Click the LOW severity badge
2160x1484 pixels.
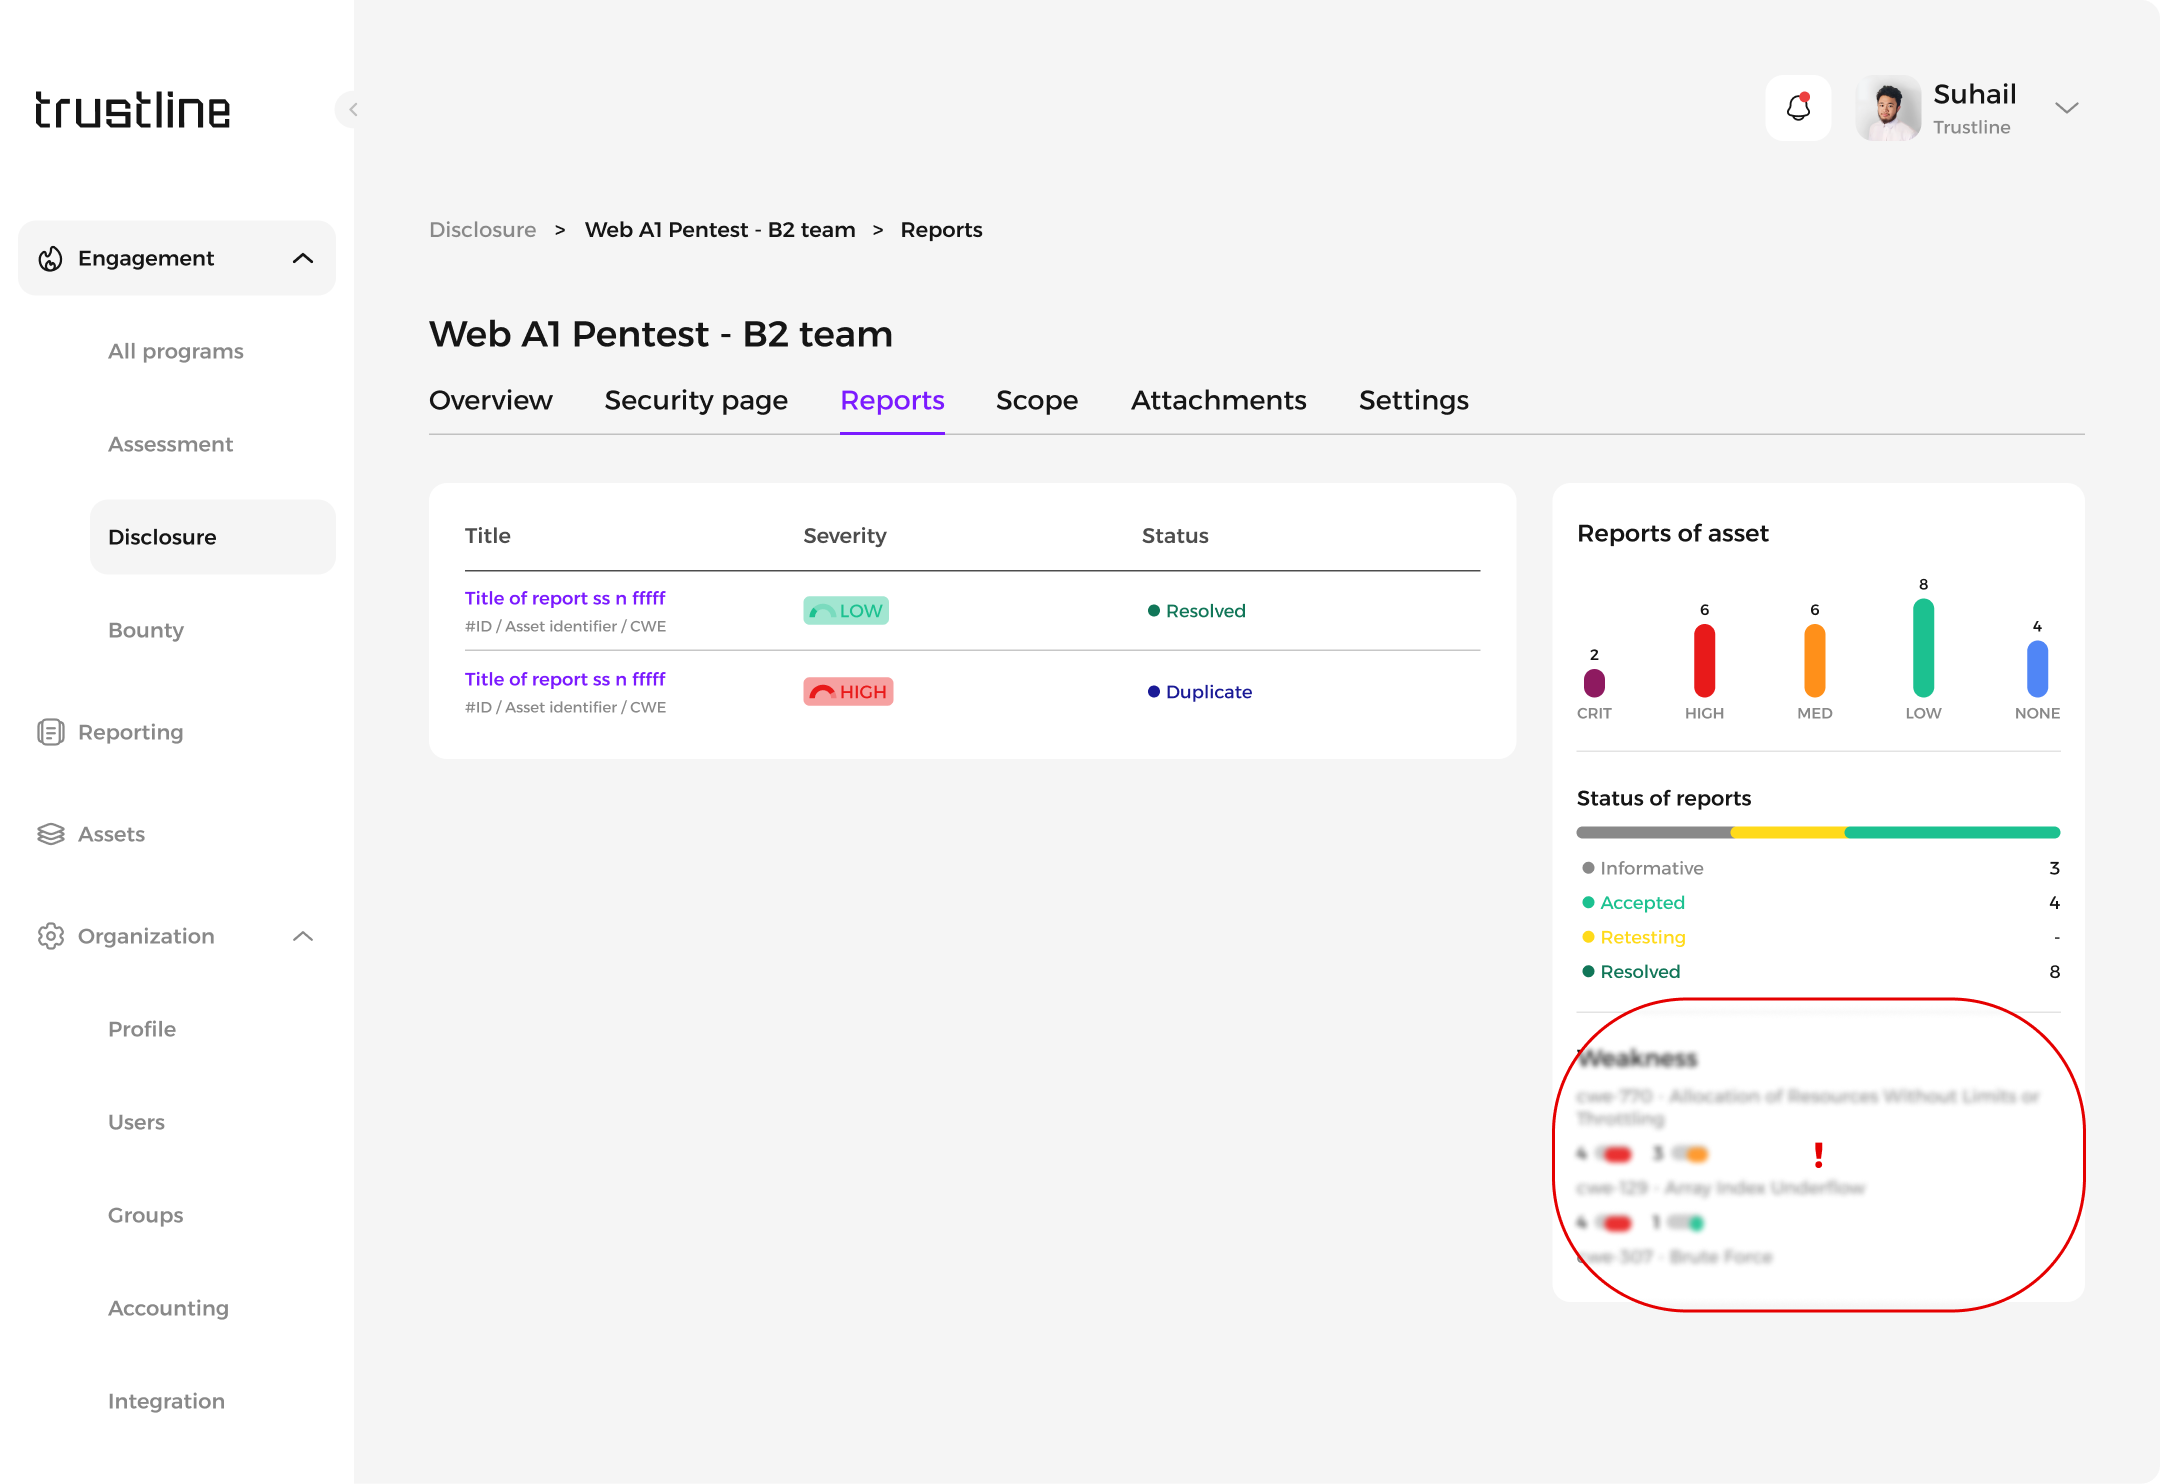point(846,611)
